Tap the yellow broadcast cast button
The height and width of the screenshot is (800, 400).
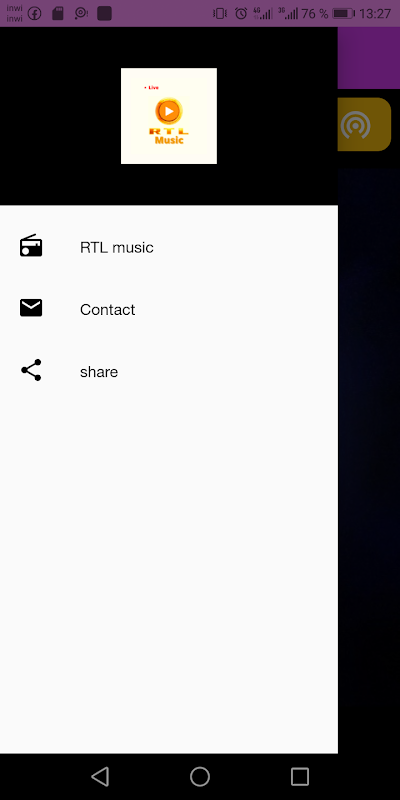[x=364, y=124]
